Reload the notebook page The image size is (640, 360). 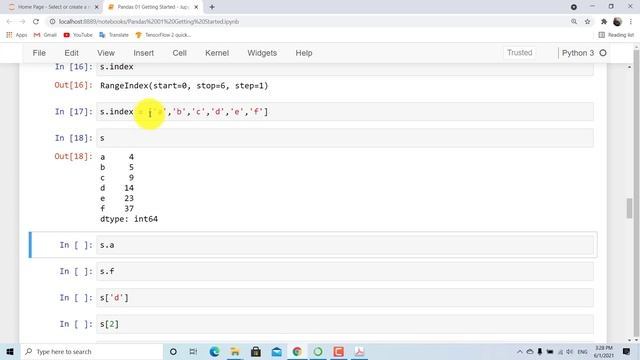tap(36, 22)
